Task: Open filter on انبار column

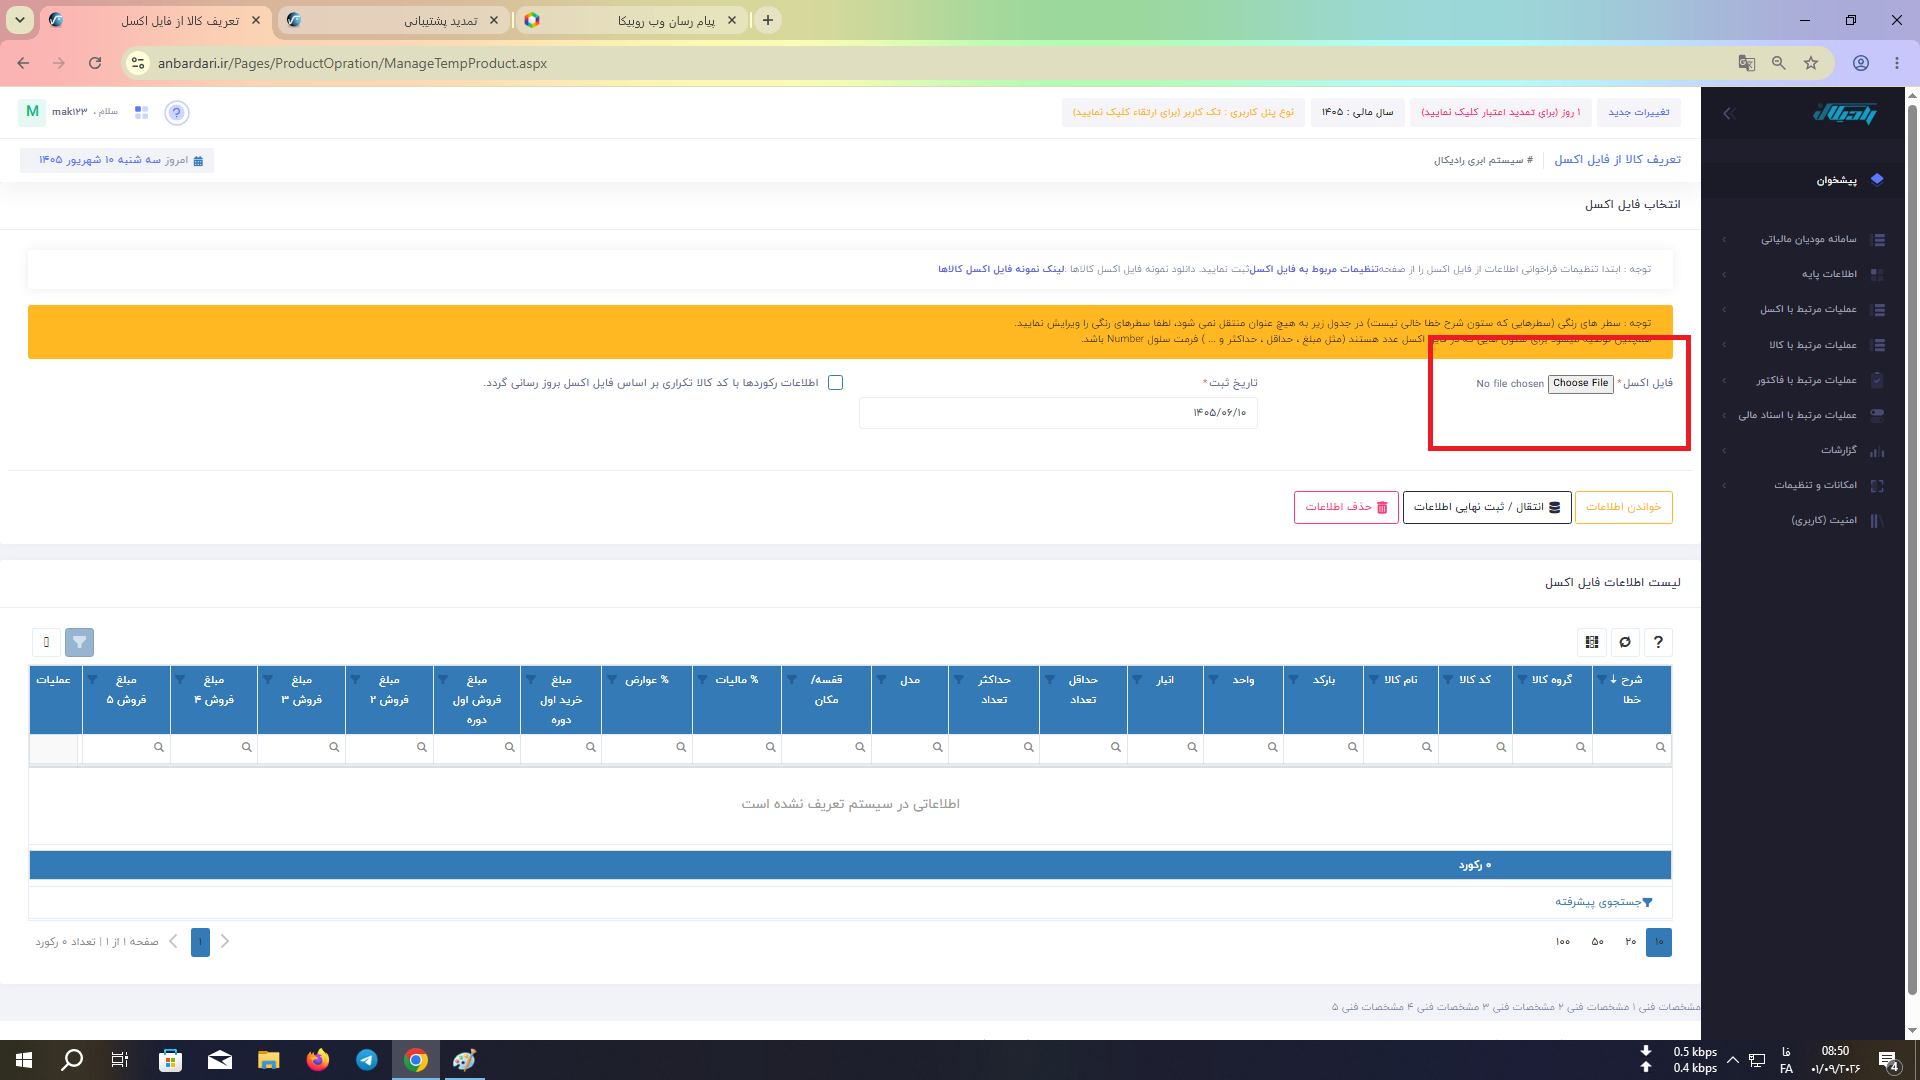Action: pos(1137,680)
